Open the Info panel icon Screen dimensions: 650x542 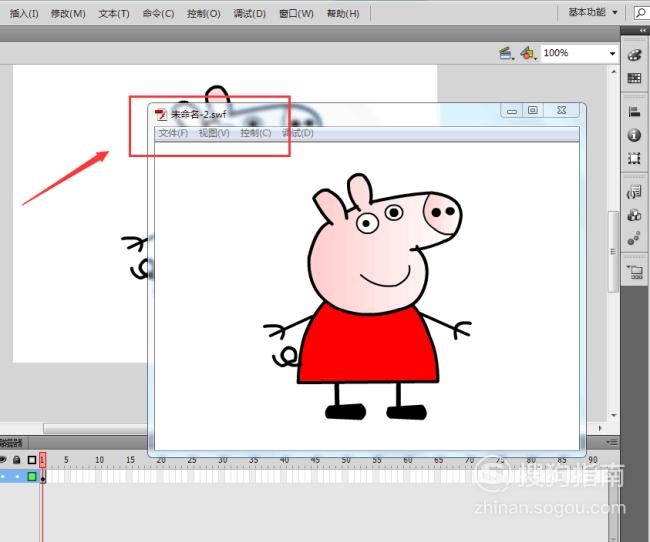click(634, 135)
